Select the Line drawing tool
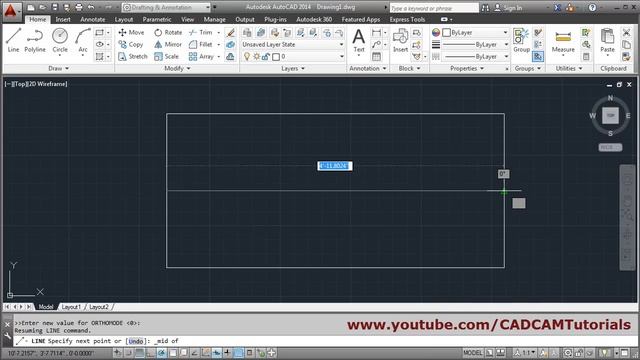Screen dimensions: 640x360 [13, 40]
